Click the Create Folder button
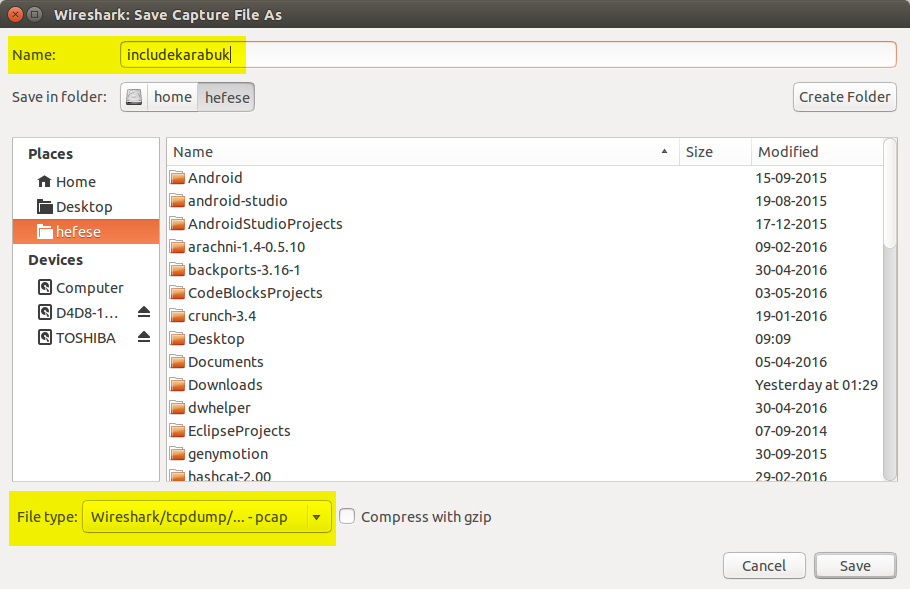Screen dimensions: 910x589 844,97
